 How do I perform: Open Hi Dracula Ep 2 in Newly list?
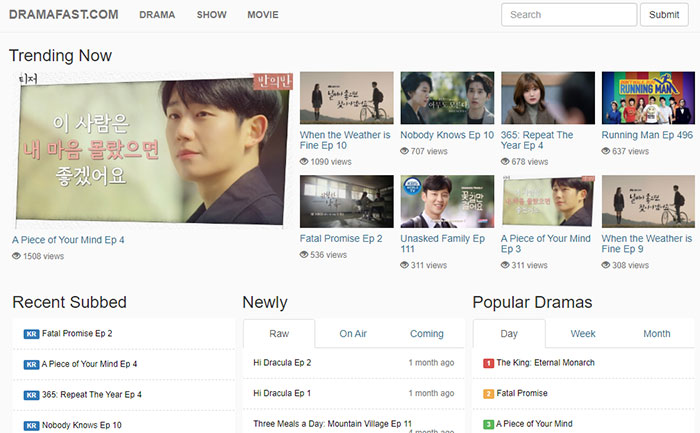point(282,362)
